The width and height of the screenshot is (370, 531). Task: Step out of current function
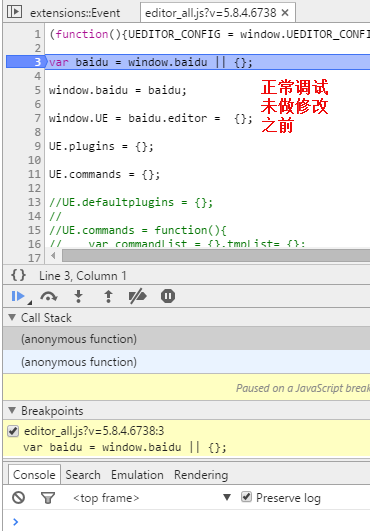108,296
